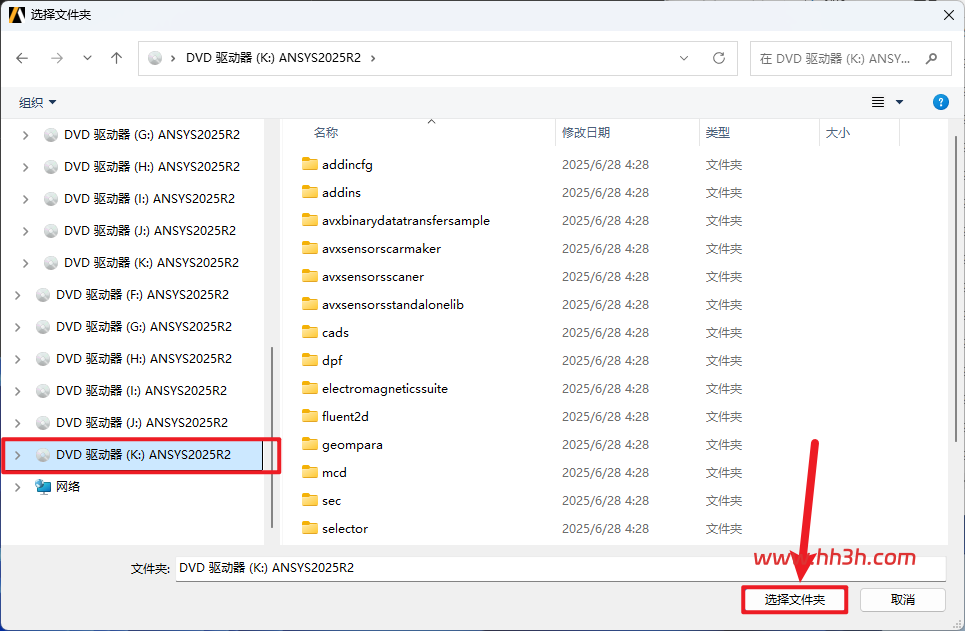Screen dimensions: 965x631
Task: Select DVD 驱动器 (F:) ANSYS2025R2 in the tree
Action: [x=143, y=295]
